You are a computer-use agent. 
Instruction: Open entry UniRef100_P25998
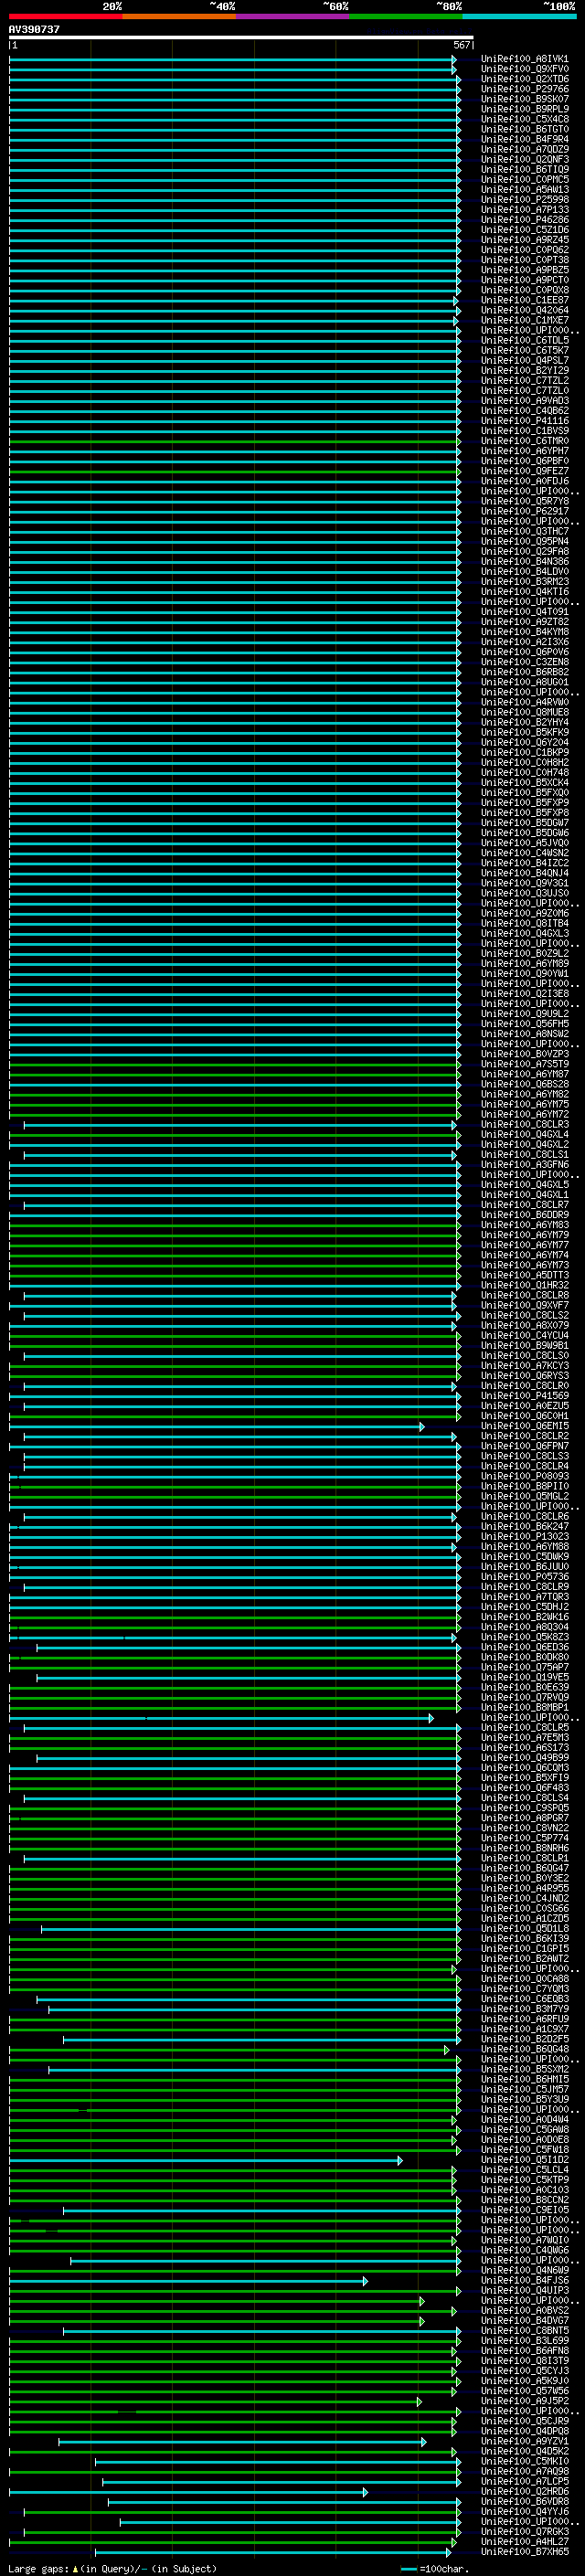click(x=524, y=199)
